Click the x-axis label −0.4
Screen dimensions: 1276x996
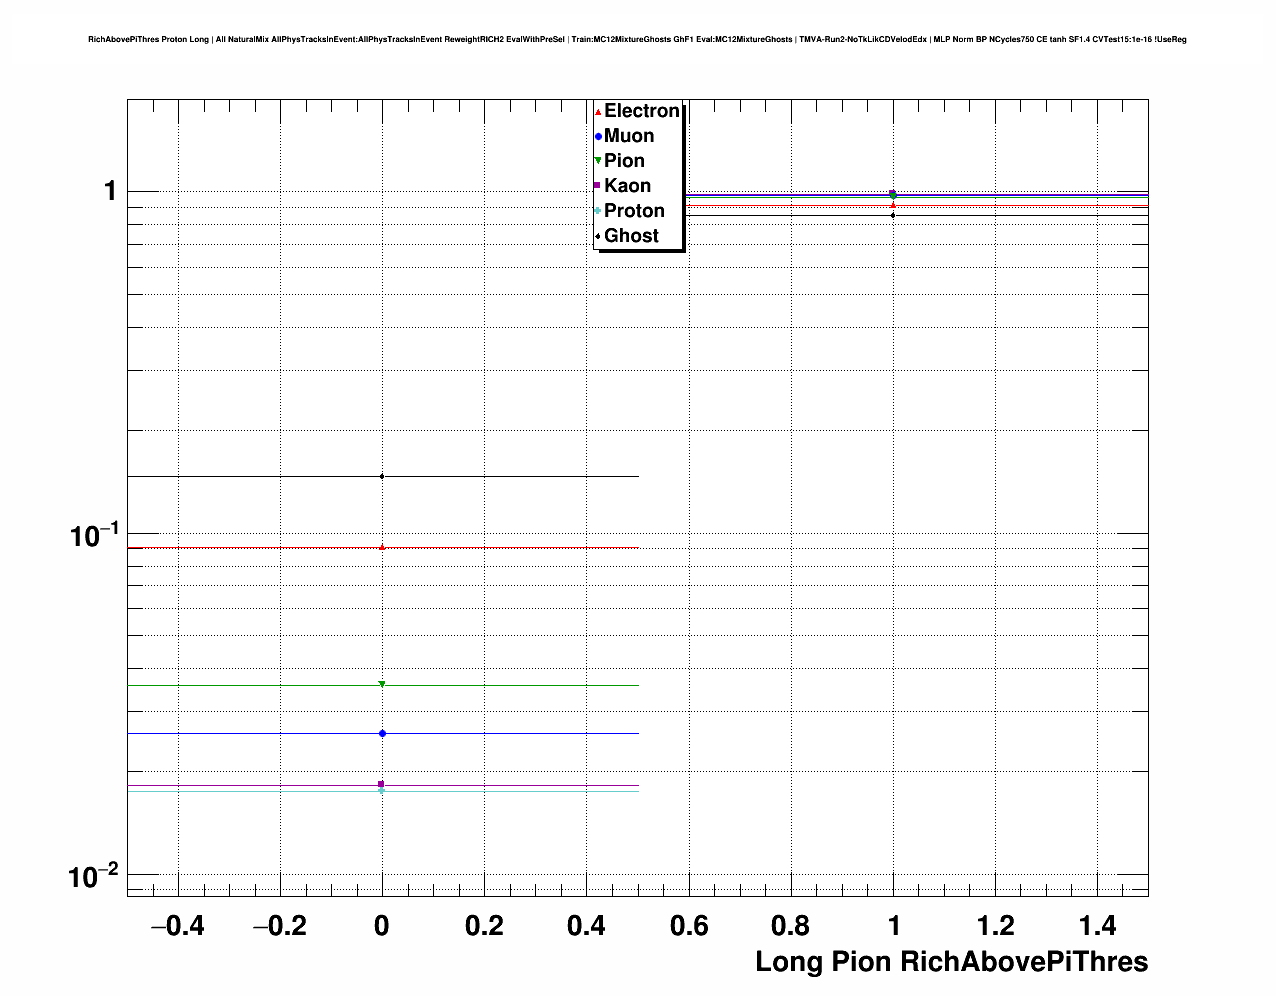[x=177, y=926]
